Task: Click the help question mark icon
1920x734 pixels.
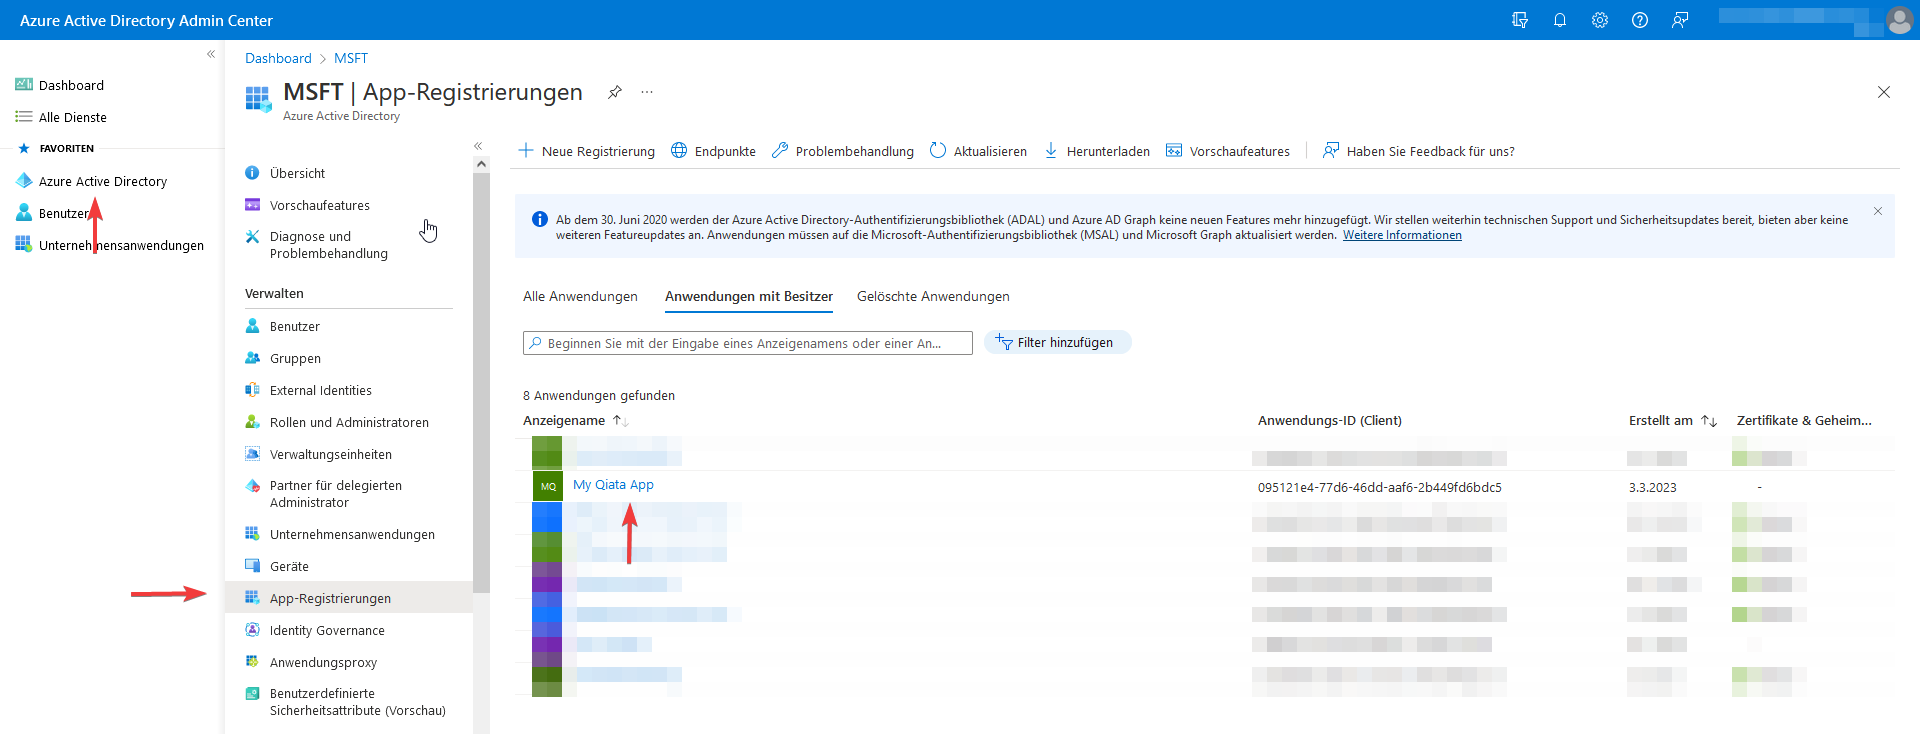Action: coord(1639,20)
